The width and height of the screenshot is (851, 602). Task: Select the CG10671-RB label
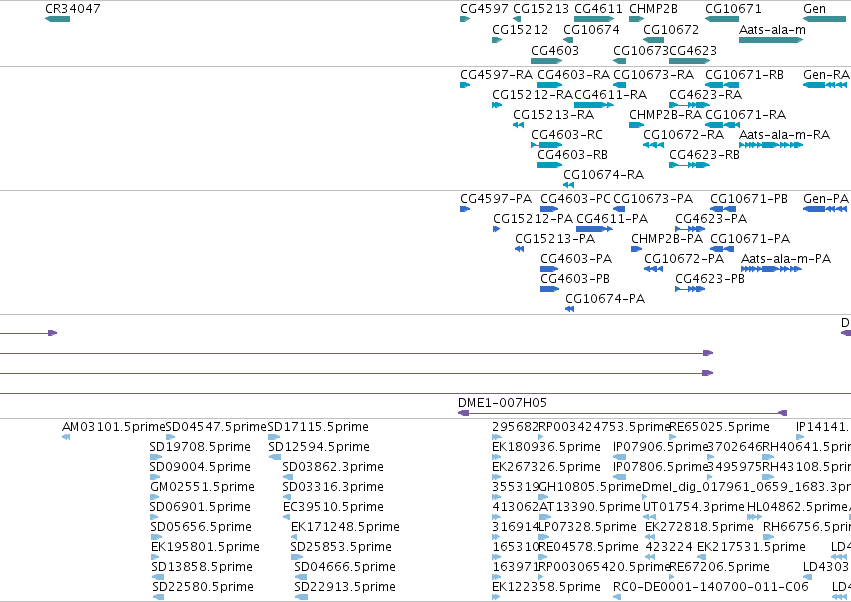click(x=744, y=74)
